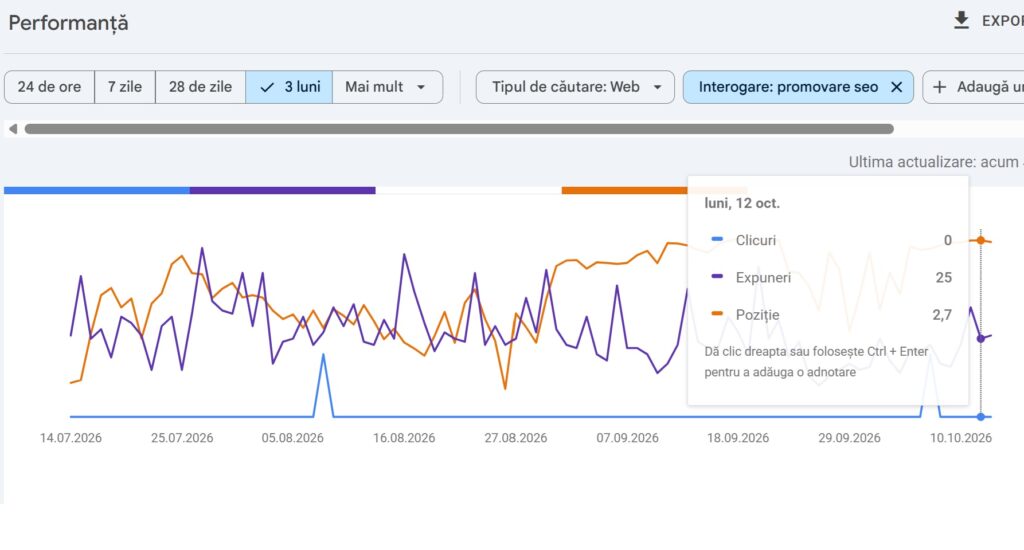Click the 18.09.2026 axis label

point(738,438)
